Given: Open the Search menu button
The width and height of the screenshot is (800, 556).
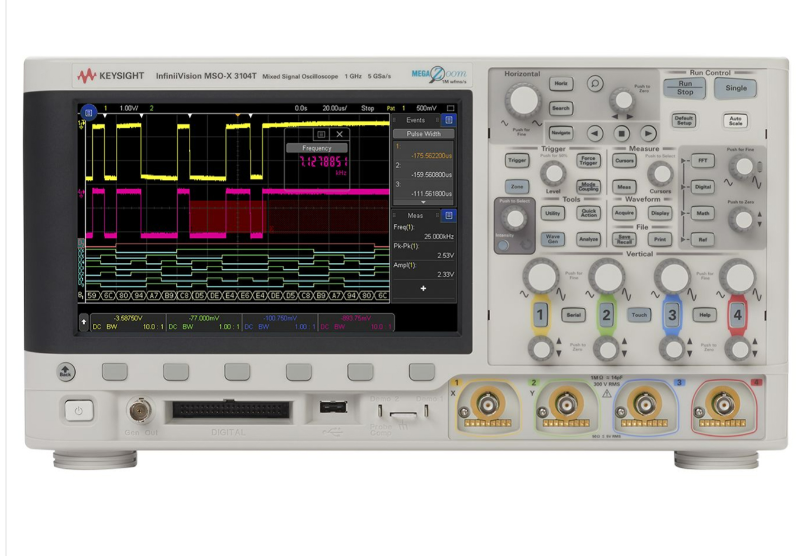Looking at the screenshot, I should click(x=561, y=108).
